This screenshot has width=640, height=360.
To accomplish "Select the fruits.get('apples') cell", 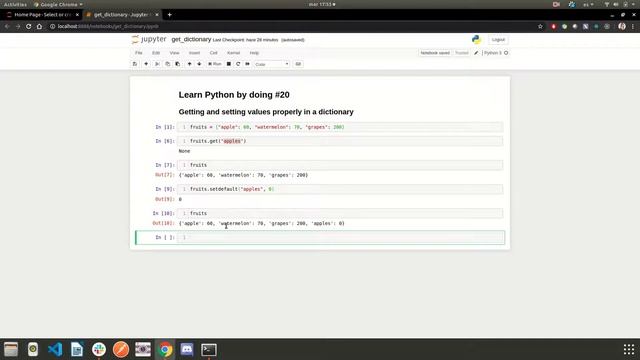I will pyautogui.click(x=340, y=141).
